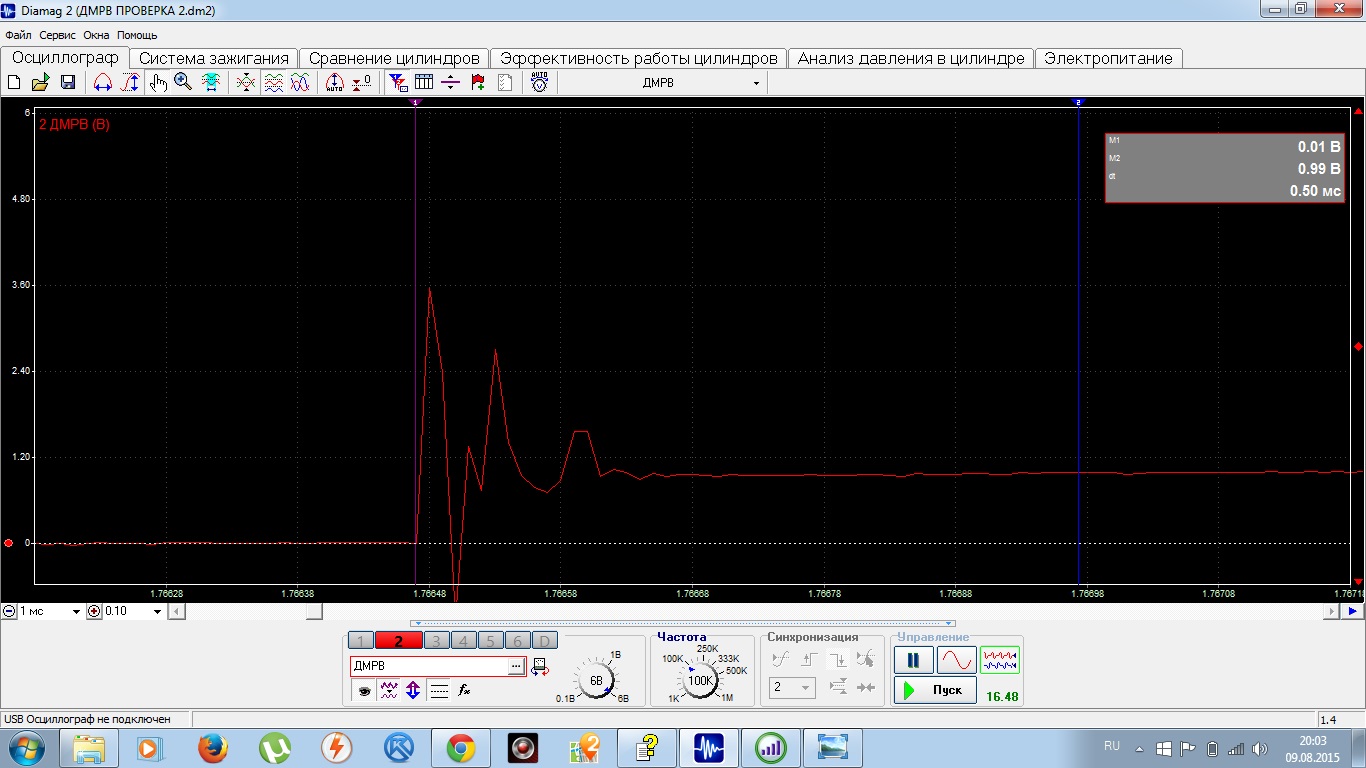Click the sensor swap icon beside channel name

coord(540,666)
